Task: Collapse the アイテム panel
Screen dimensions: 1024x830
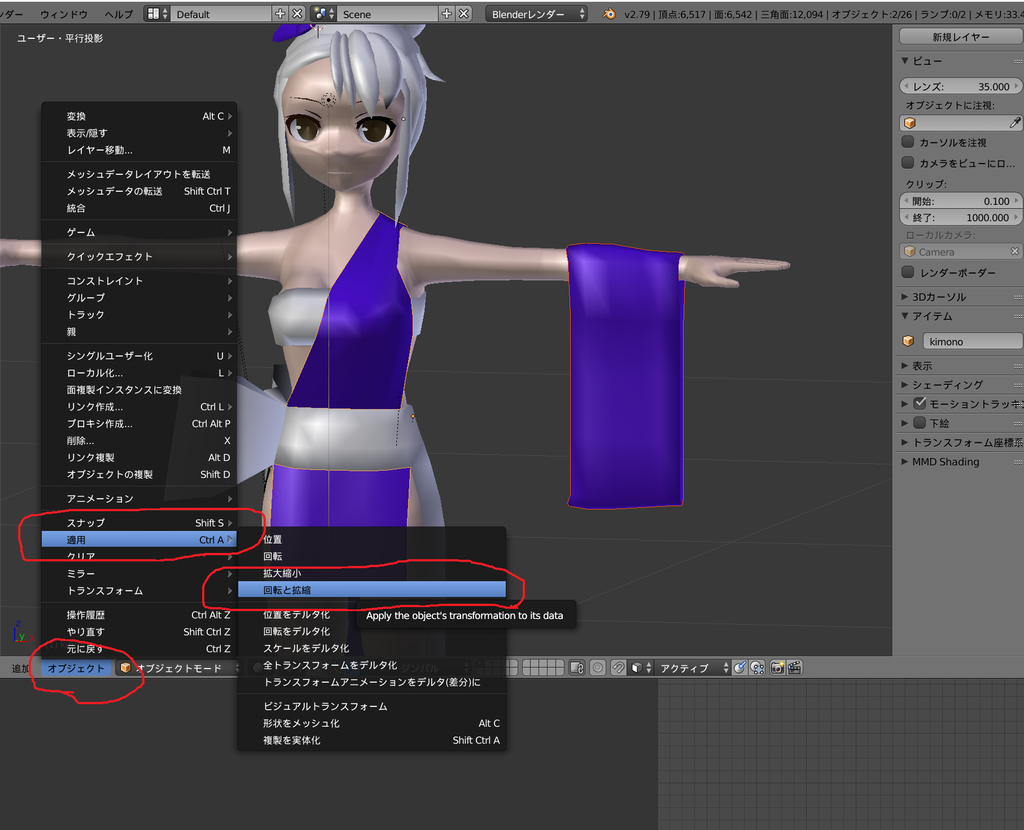Action: point(905,316)
